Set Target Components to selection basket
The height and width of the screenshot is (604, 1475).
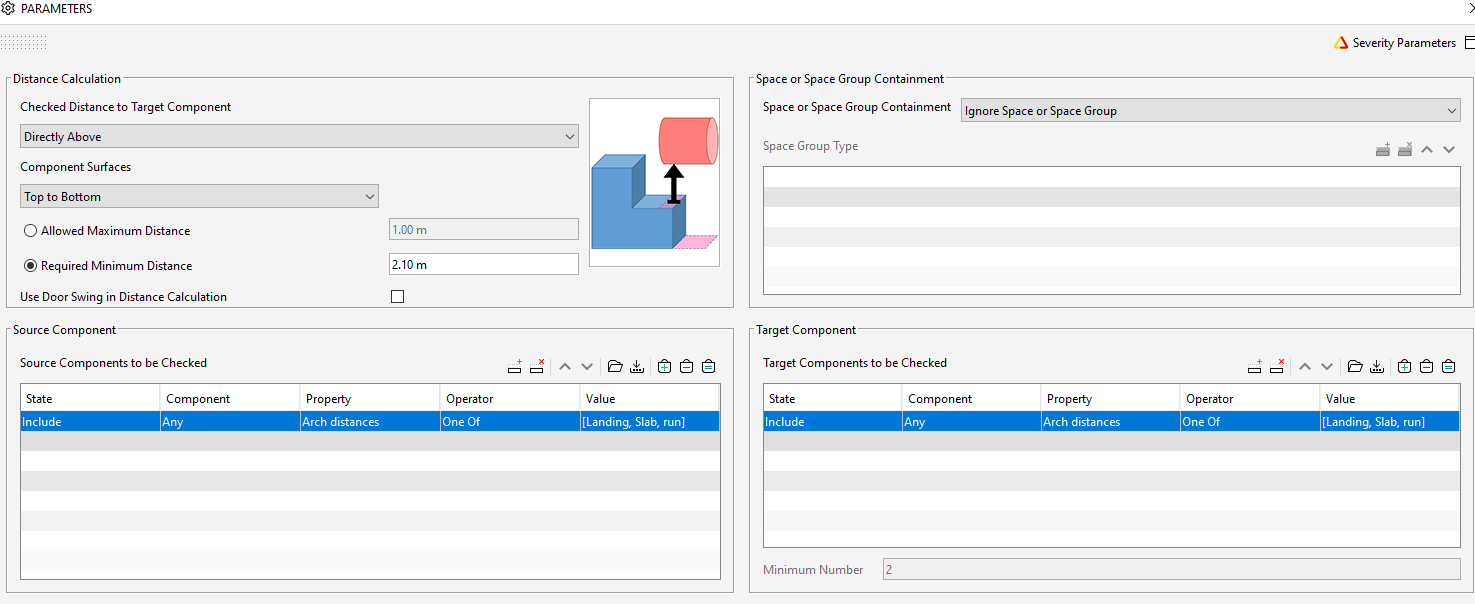point(1448,367)
